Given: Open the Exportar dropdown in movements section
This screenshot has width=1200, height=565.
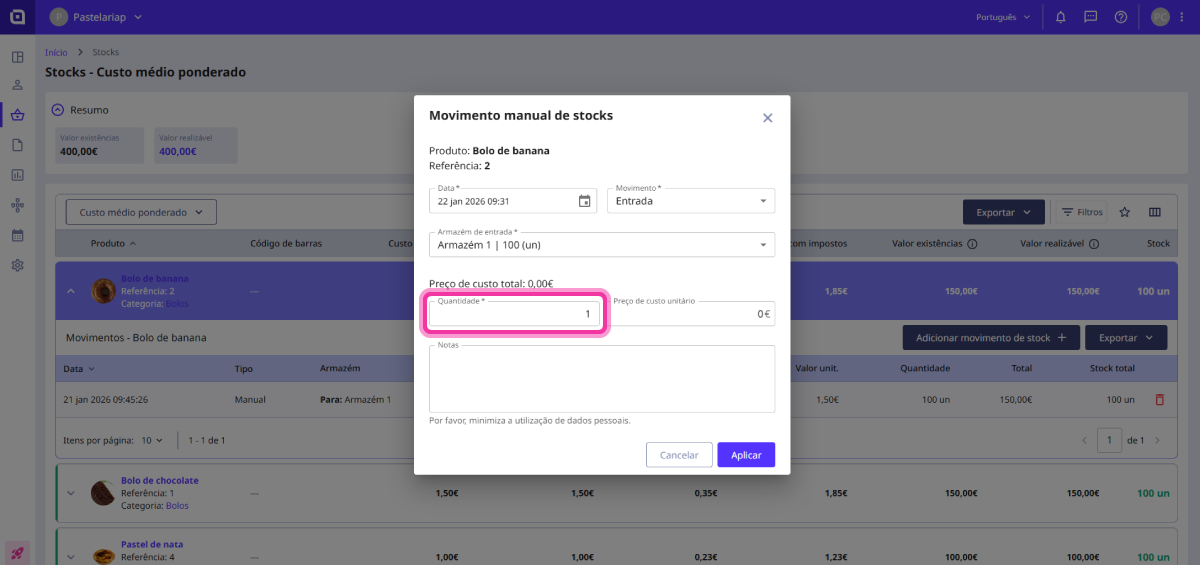Looking at the screenshot, I should point(1126,338).
